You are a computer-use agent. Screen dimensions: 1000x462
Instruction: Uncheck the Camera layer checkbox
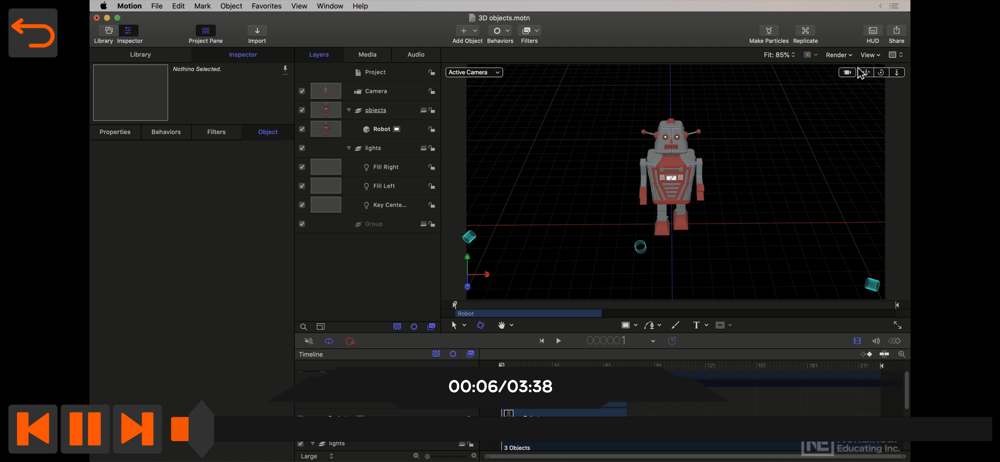(x=302, y=91)
